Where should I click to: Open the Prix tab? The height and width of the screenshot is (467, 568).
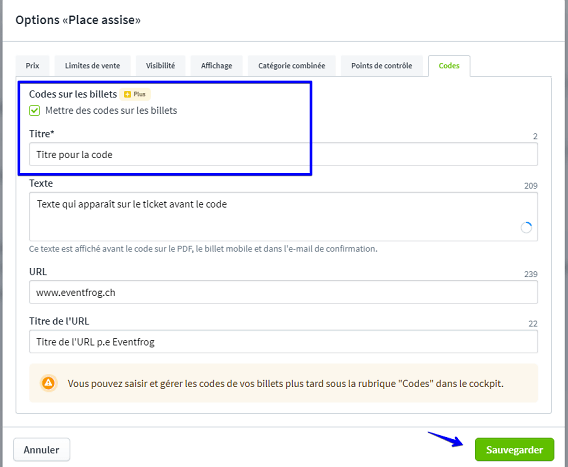33,66
